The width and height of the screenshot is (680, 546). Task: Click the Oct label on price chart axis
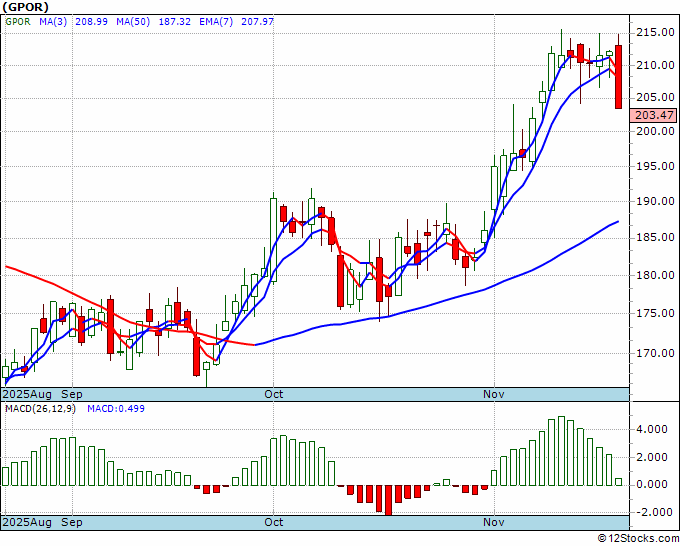tap(274, 394)
